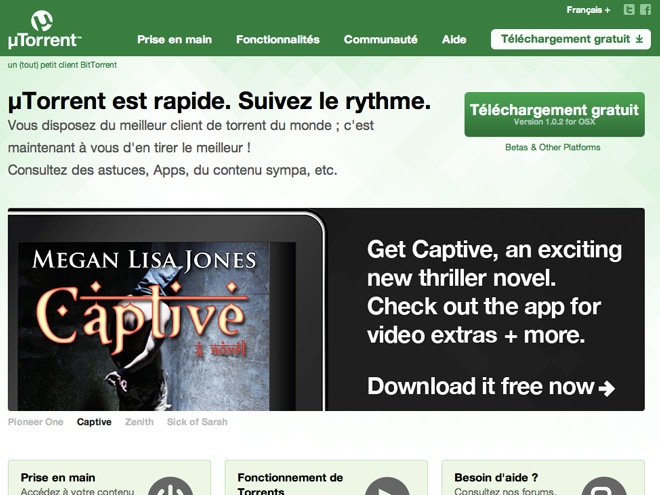Click the green Téléchargement gratuit Version 1.0.2 button

[x=554, y=114]
